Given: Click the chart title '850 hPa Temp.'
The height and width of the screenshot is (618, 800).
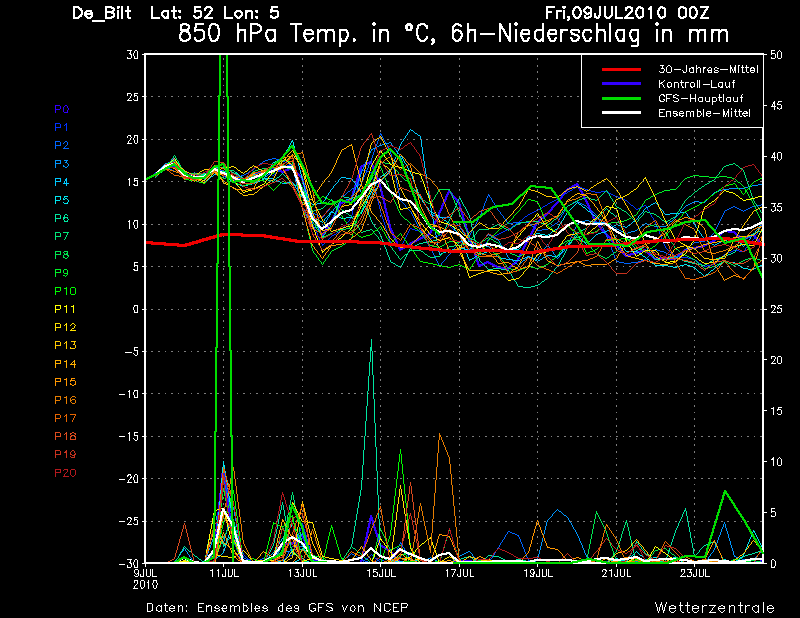Looking at the screenshot, I should tap(265, 35).
